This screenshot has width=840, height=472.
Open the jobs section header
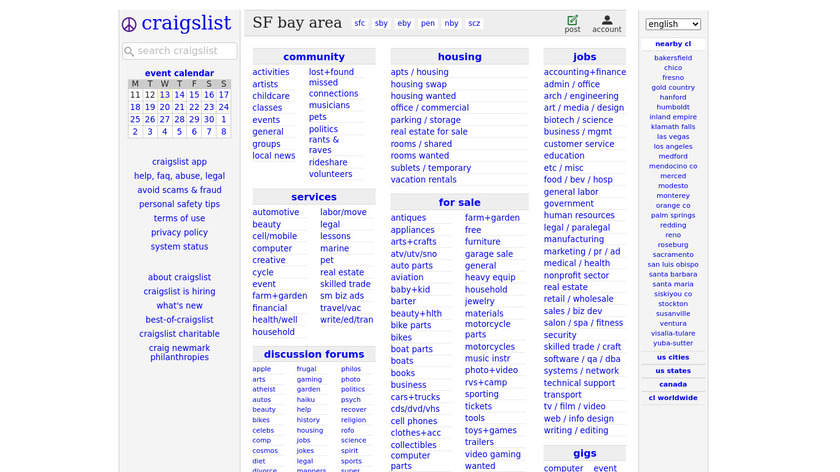pyautogui.click(x=584, y=57)
